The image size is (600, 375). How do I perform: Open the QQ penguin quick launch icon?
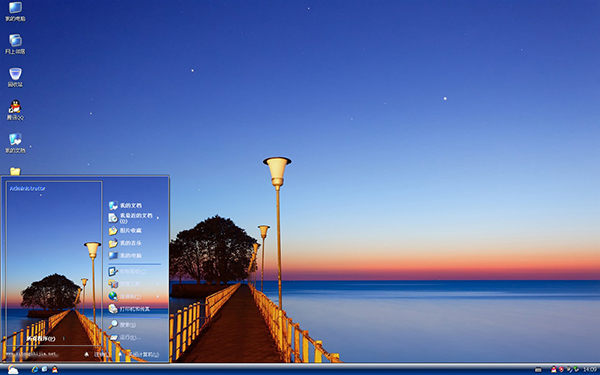coord(55,369)
